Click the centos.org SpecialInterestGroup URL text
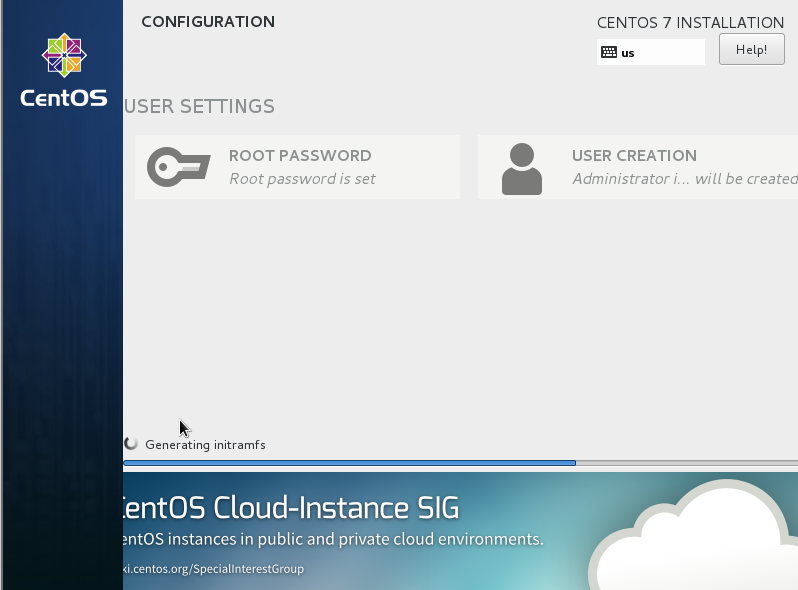This screenshot has width=798, height=590. point(213,569)
